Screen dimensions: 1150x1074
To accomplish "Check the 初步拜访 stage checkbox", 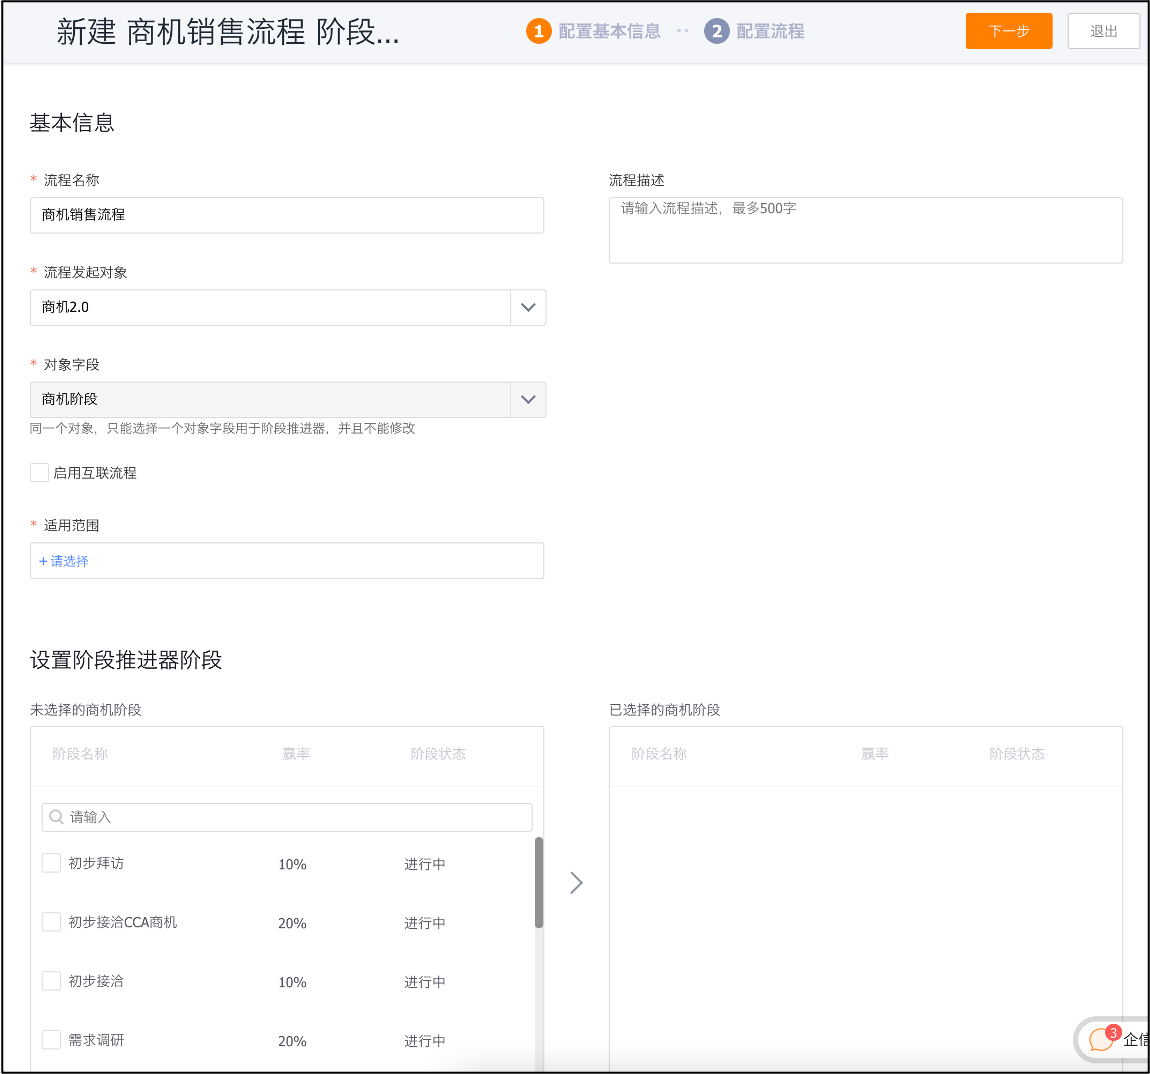I will pos(52,863).
